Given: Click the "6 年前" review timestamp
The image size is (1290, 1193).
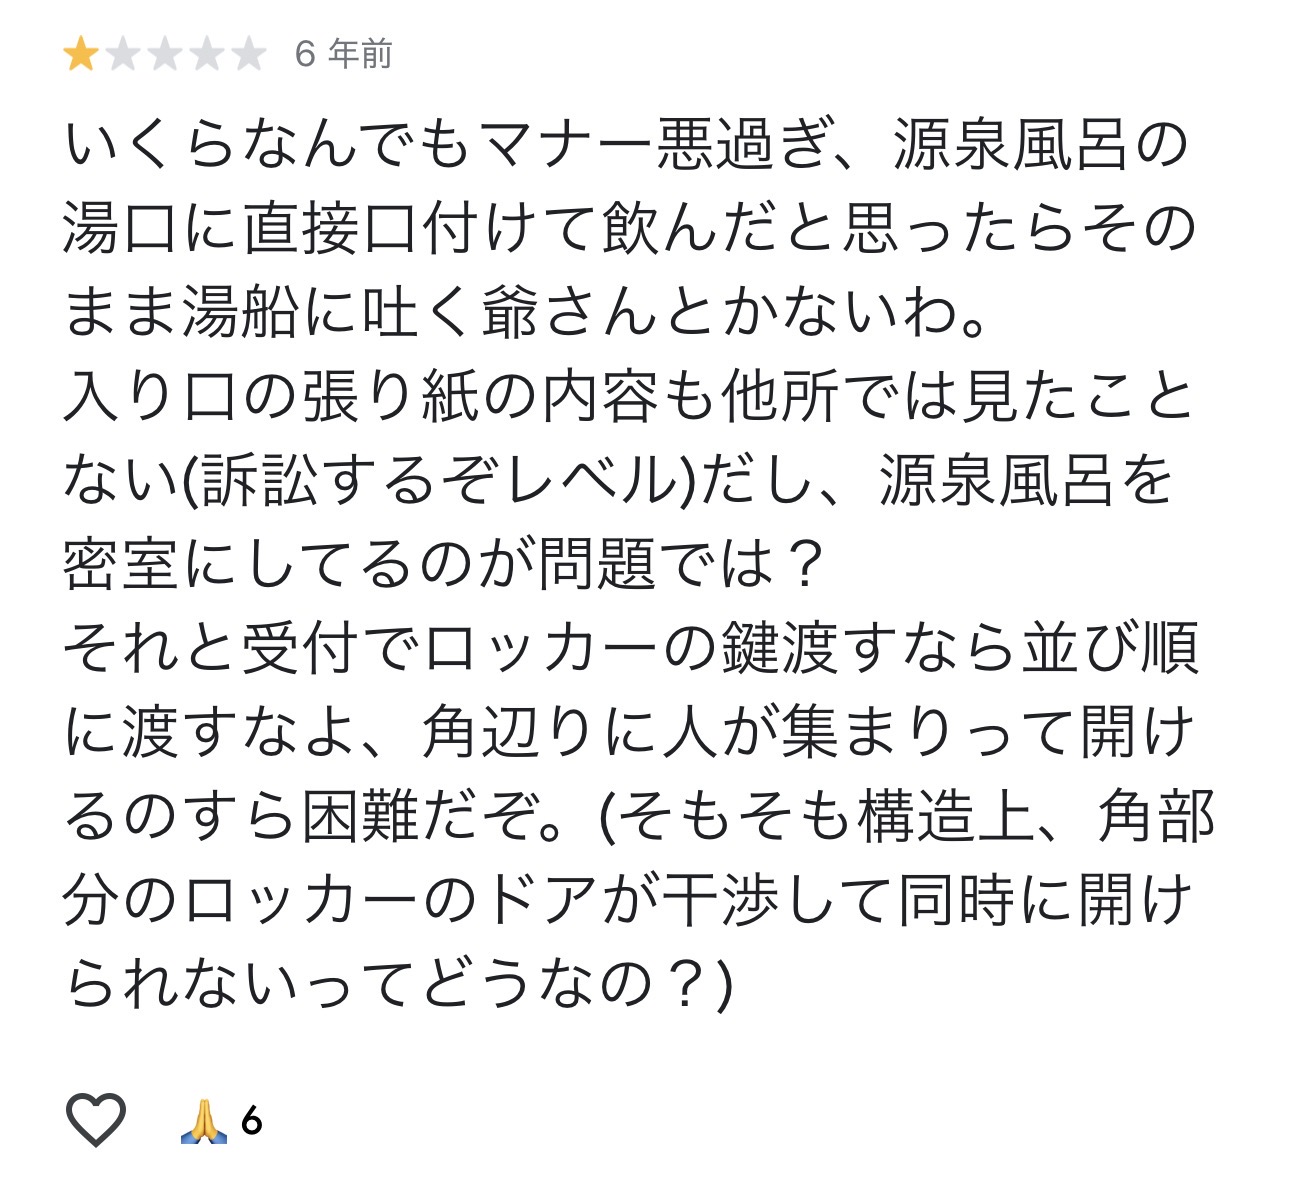Looking at the screenshot, I should 343,54.
